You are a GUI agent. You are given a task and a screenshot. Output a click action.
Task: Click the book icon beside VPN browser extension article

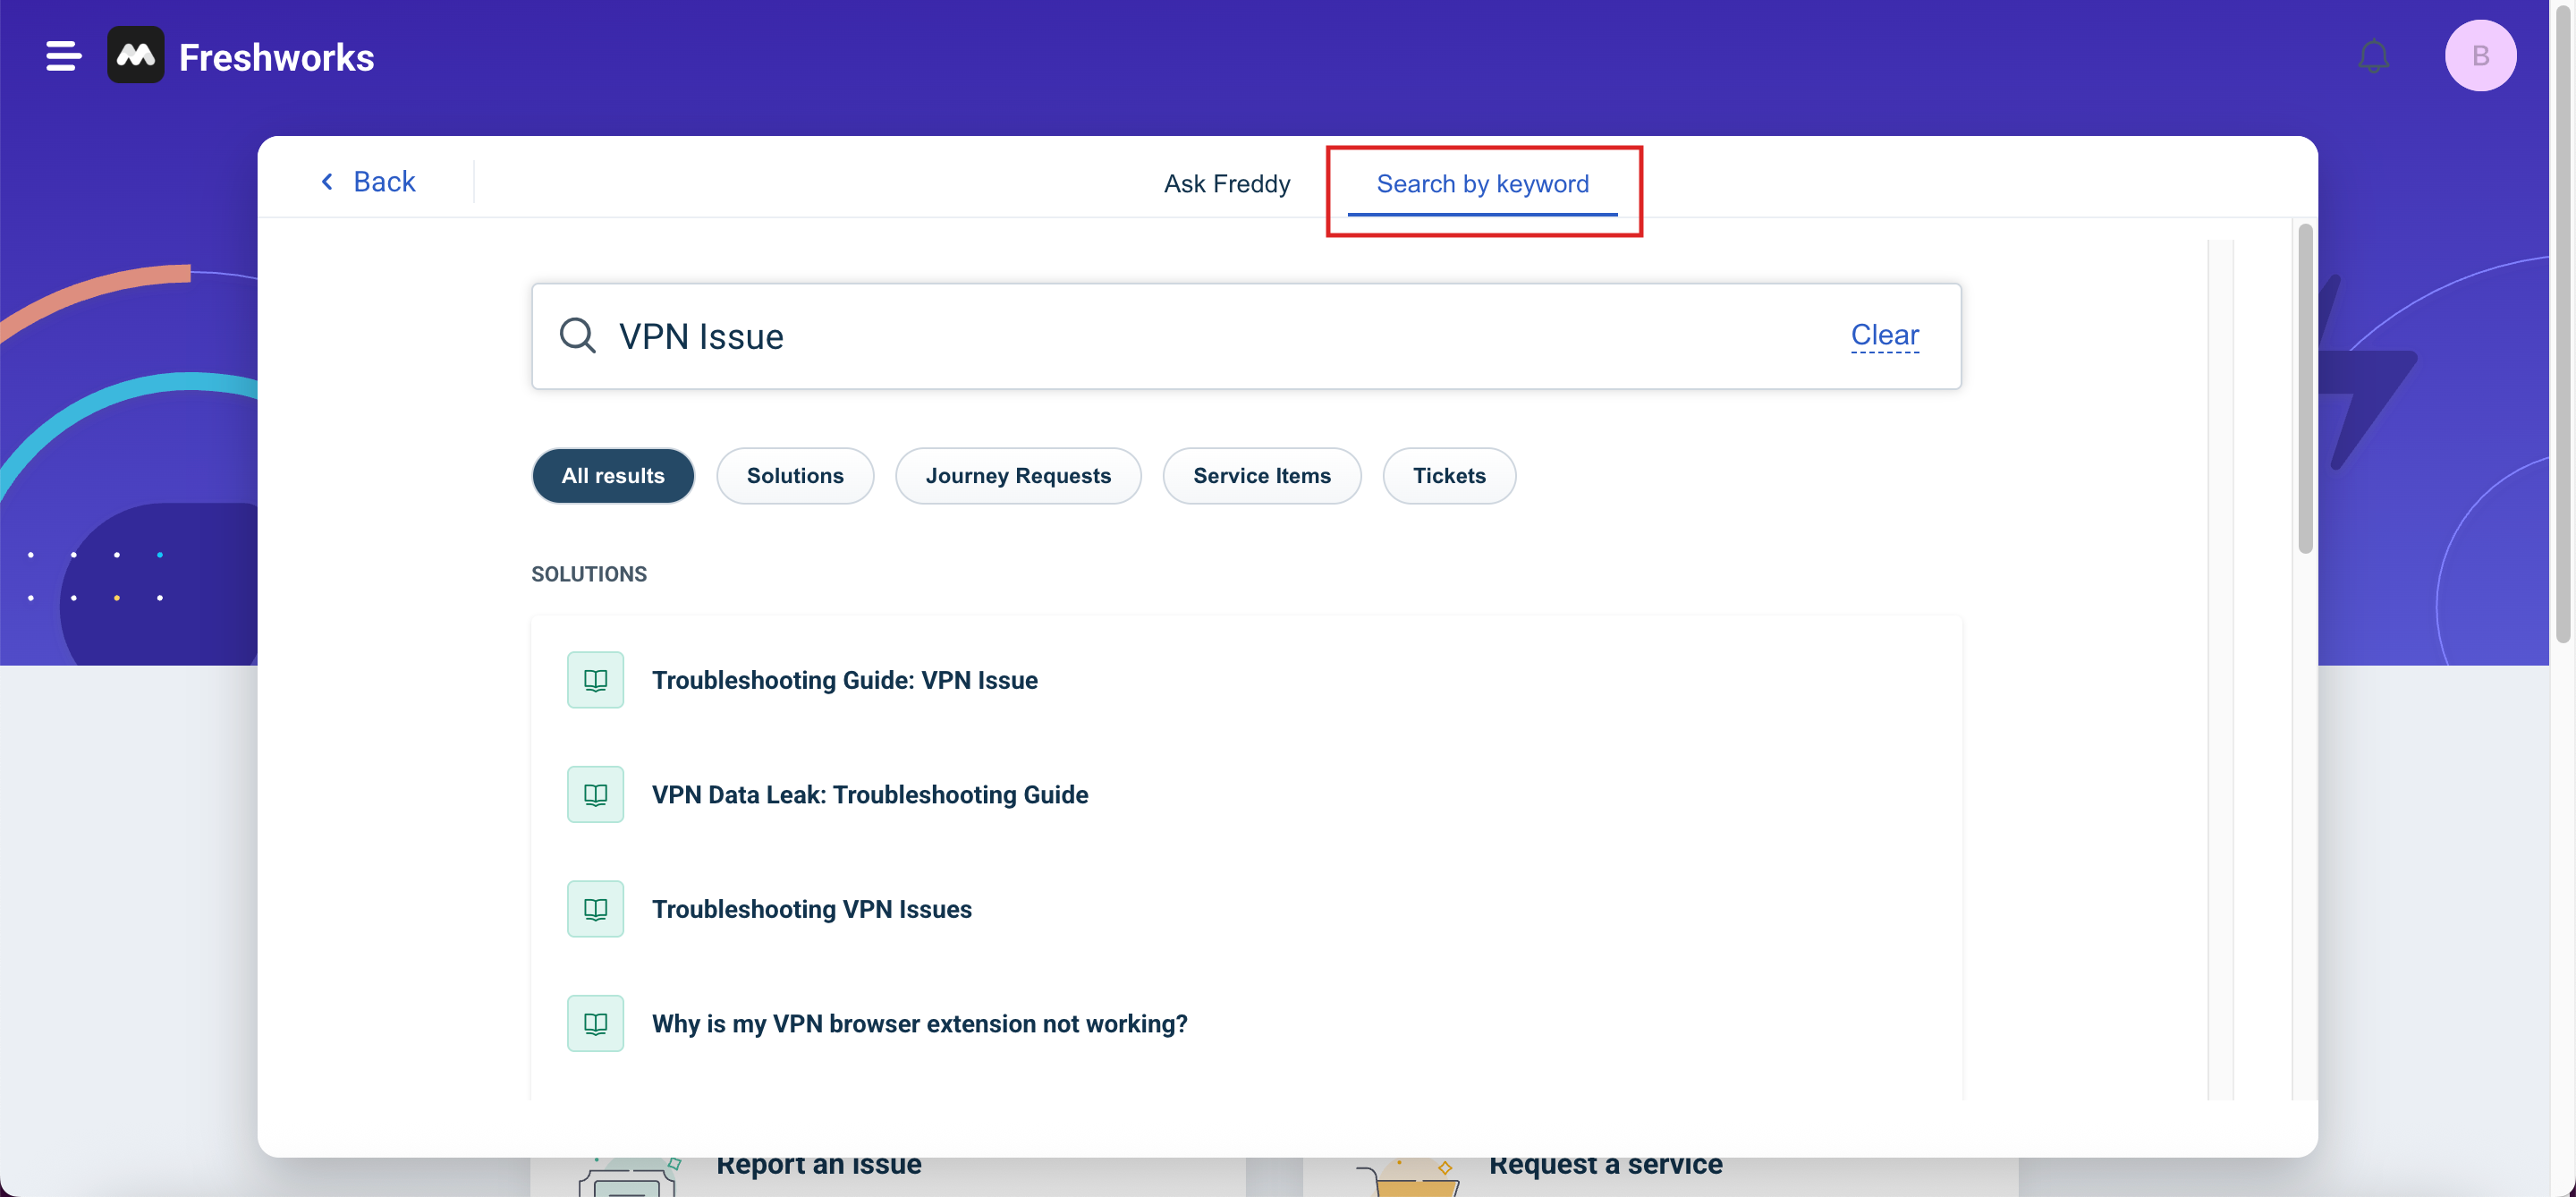(595, 1023)
